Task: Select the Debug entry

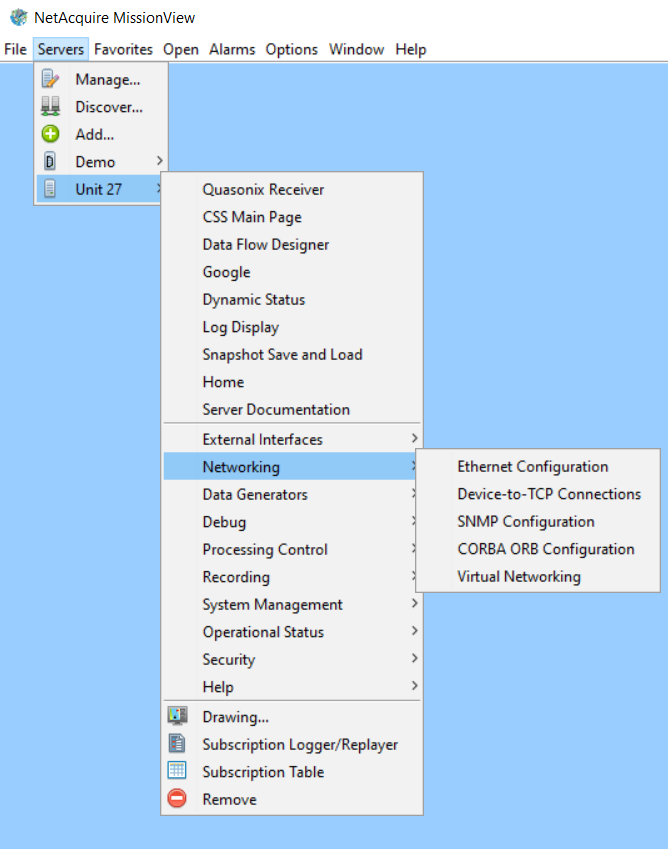Action: [x=290, y=521]
